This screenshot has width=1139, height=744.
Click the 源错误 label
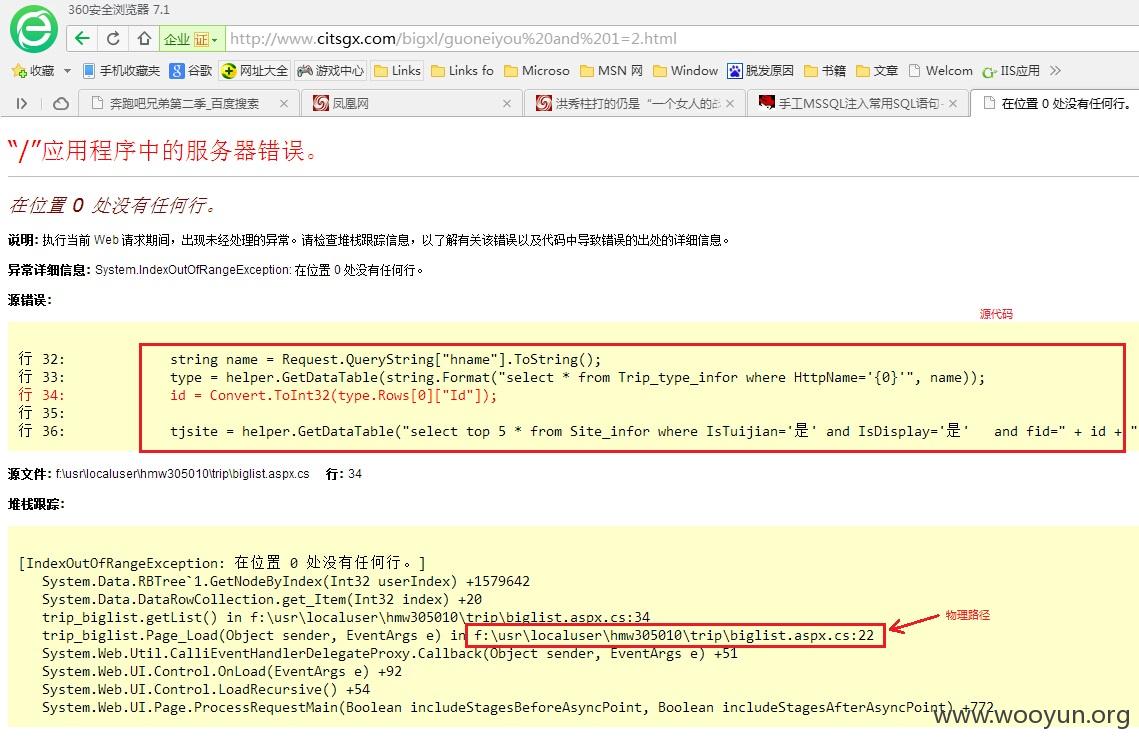click(x=30, y=300)
